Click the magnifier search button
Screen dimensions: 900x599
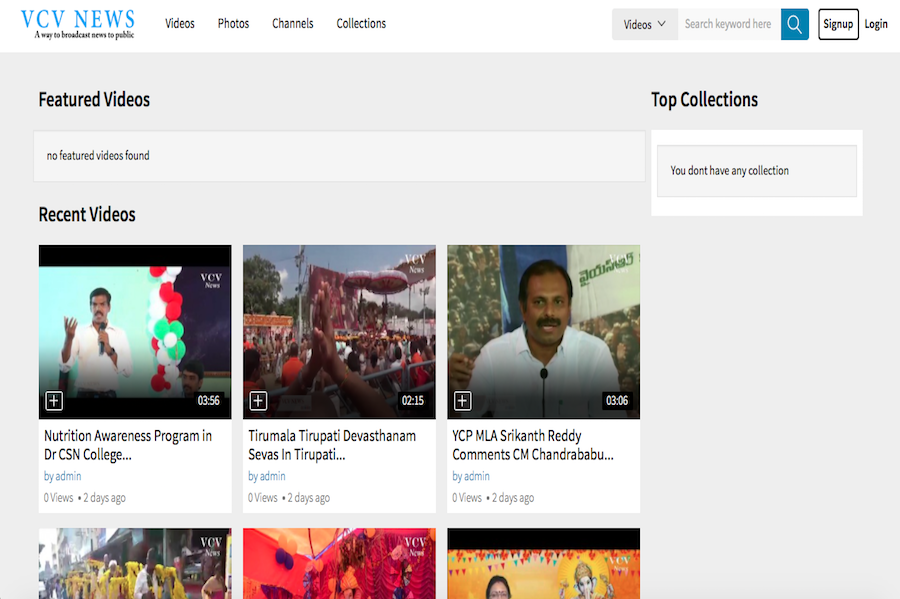click(794, 24)
